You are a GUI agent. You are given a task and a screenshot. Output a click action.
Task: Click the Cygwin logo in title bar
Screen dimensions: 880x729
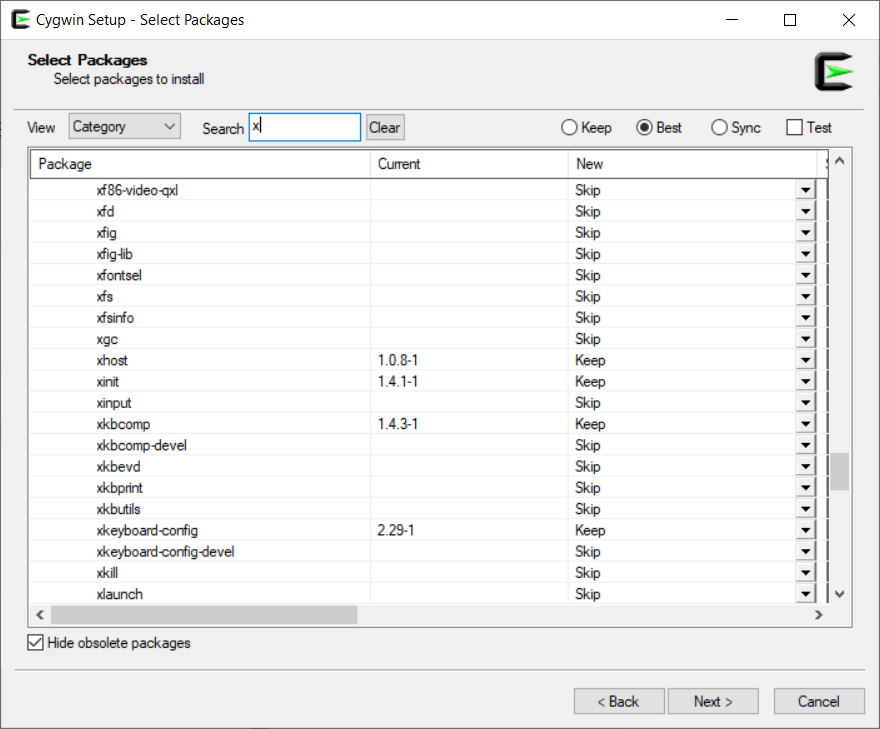[x=20, y=20]
